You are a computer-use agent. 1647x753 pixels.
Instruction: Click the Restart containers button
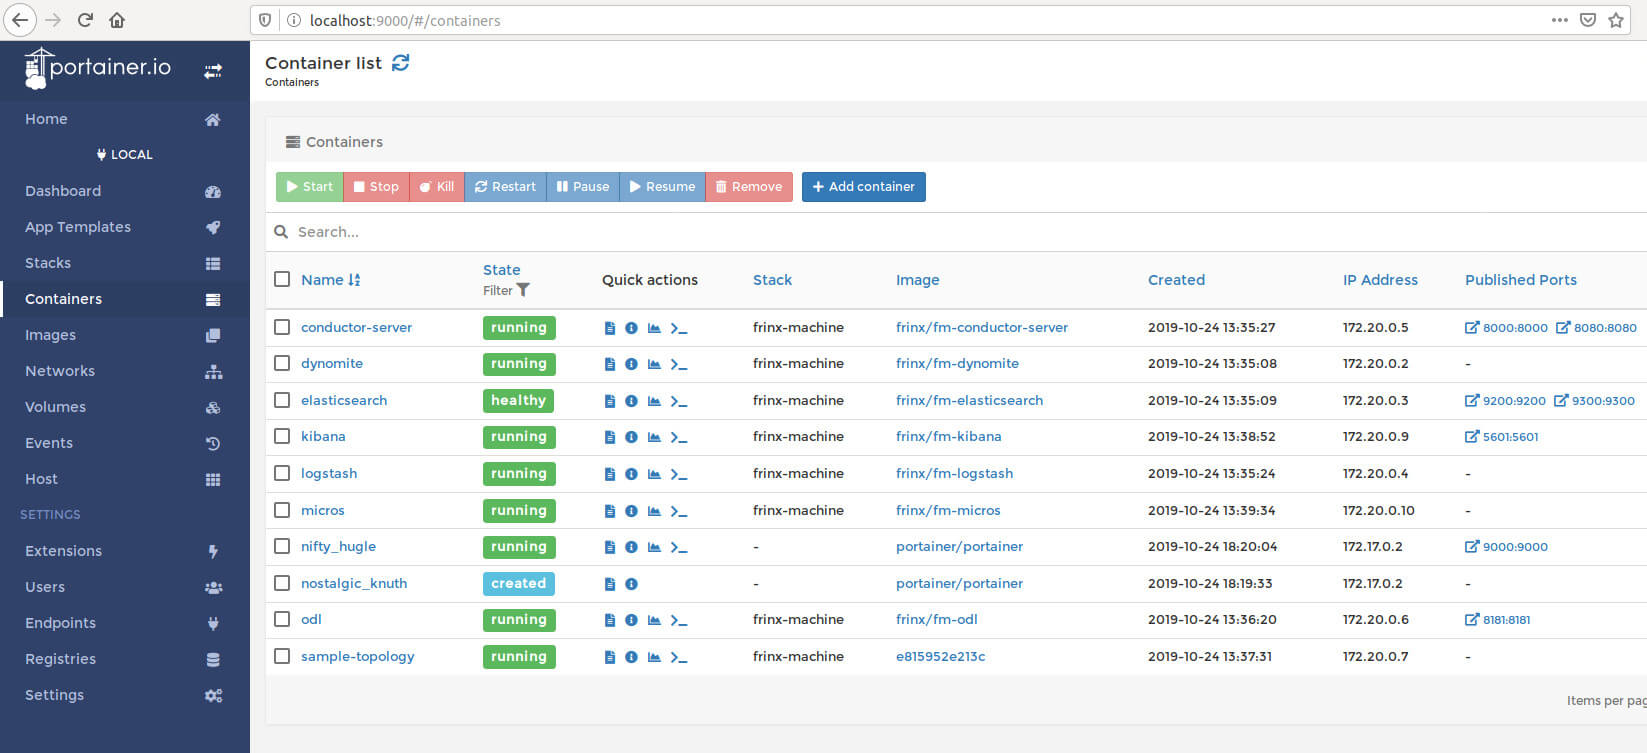pos(505,187)
